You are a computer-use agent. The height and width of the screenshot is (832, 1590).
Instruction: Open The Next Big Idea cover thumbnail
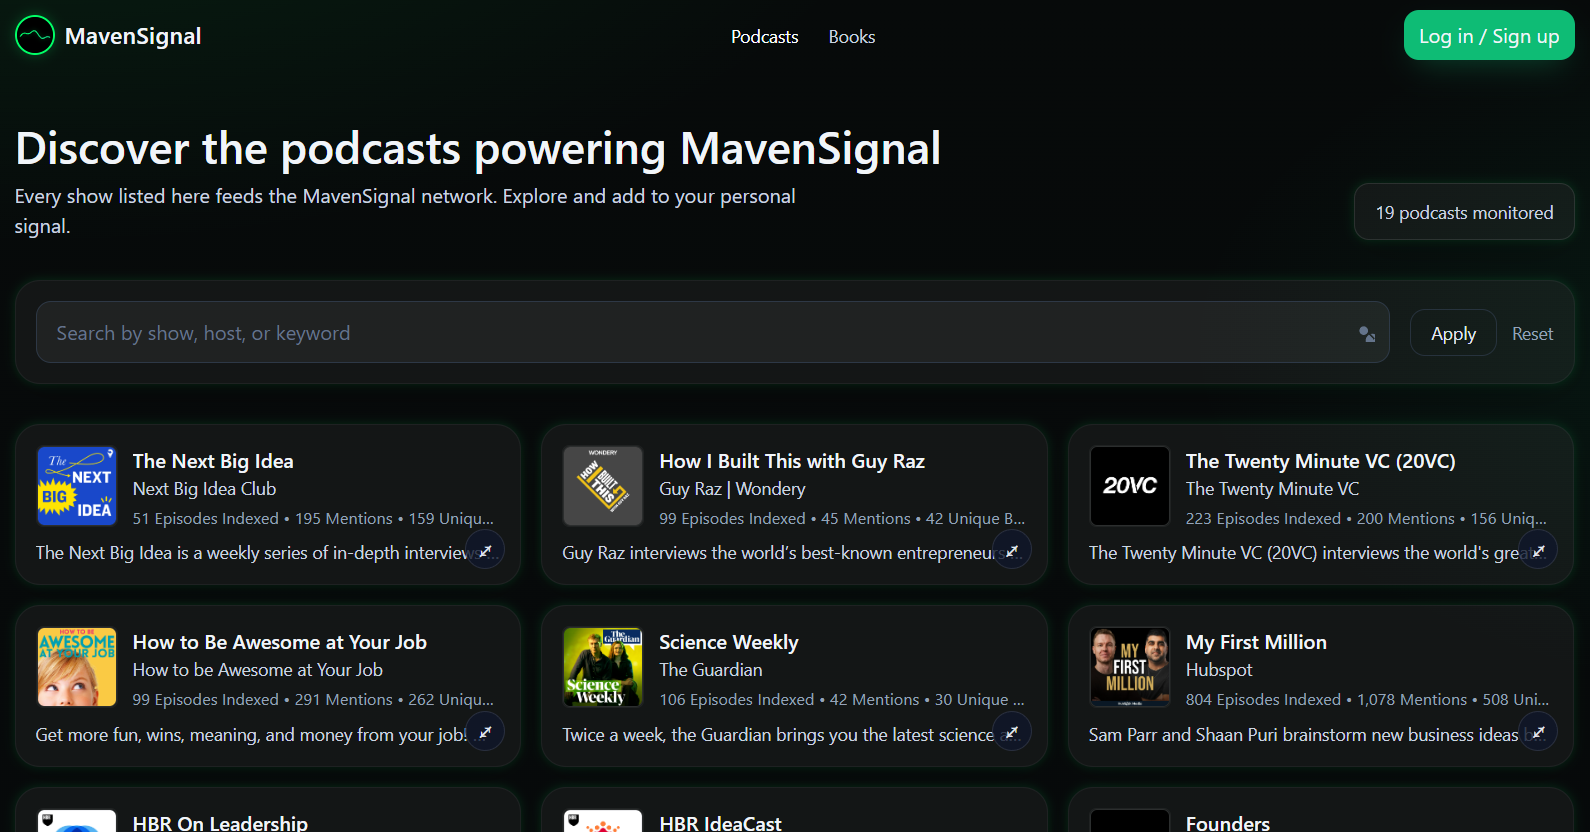coord(76,486)
